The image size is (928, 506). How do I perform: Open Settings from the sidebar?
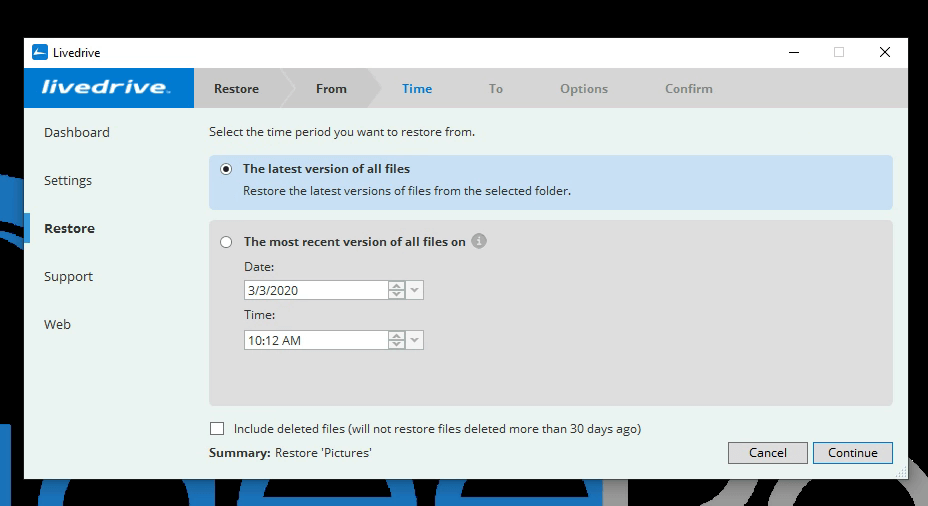(68, 181)
